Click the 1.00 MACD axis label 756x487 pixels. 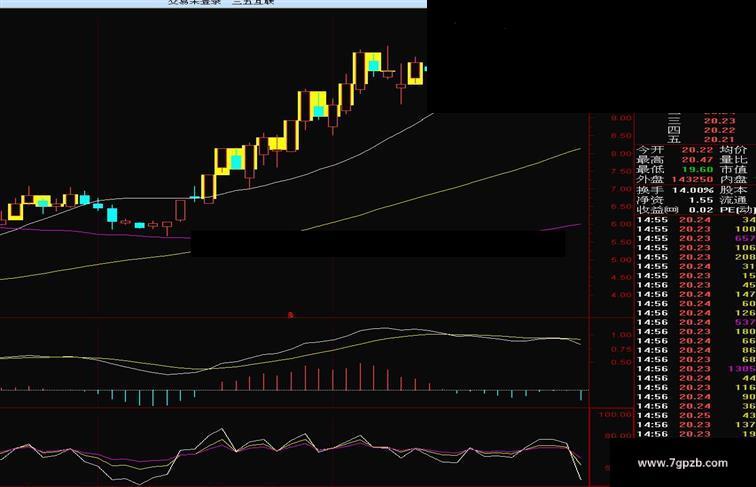coord(622,335)
